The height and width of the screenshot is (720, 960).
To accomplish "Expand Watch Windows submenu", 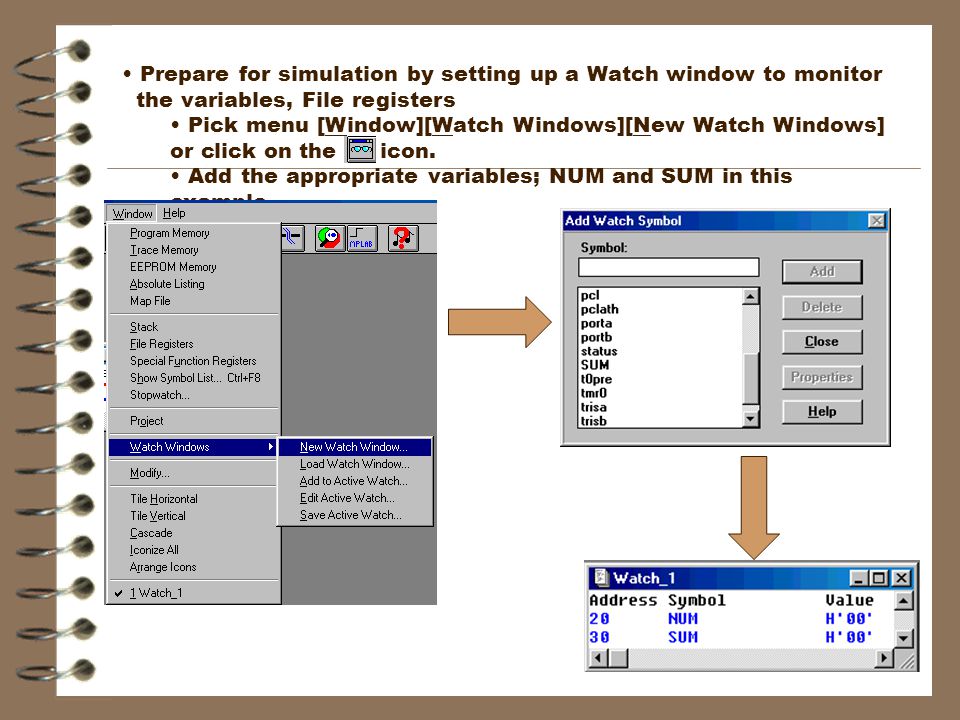I will coord(193,447).
